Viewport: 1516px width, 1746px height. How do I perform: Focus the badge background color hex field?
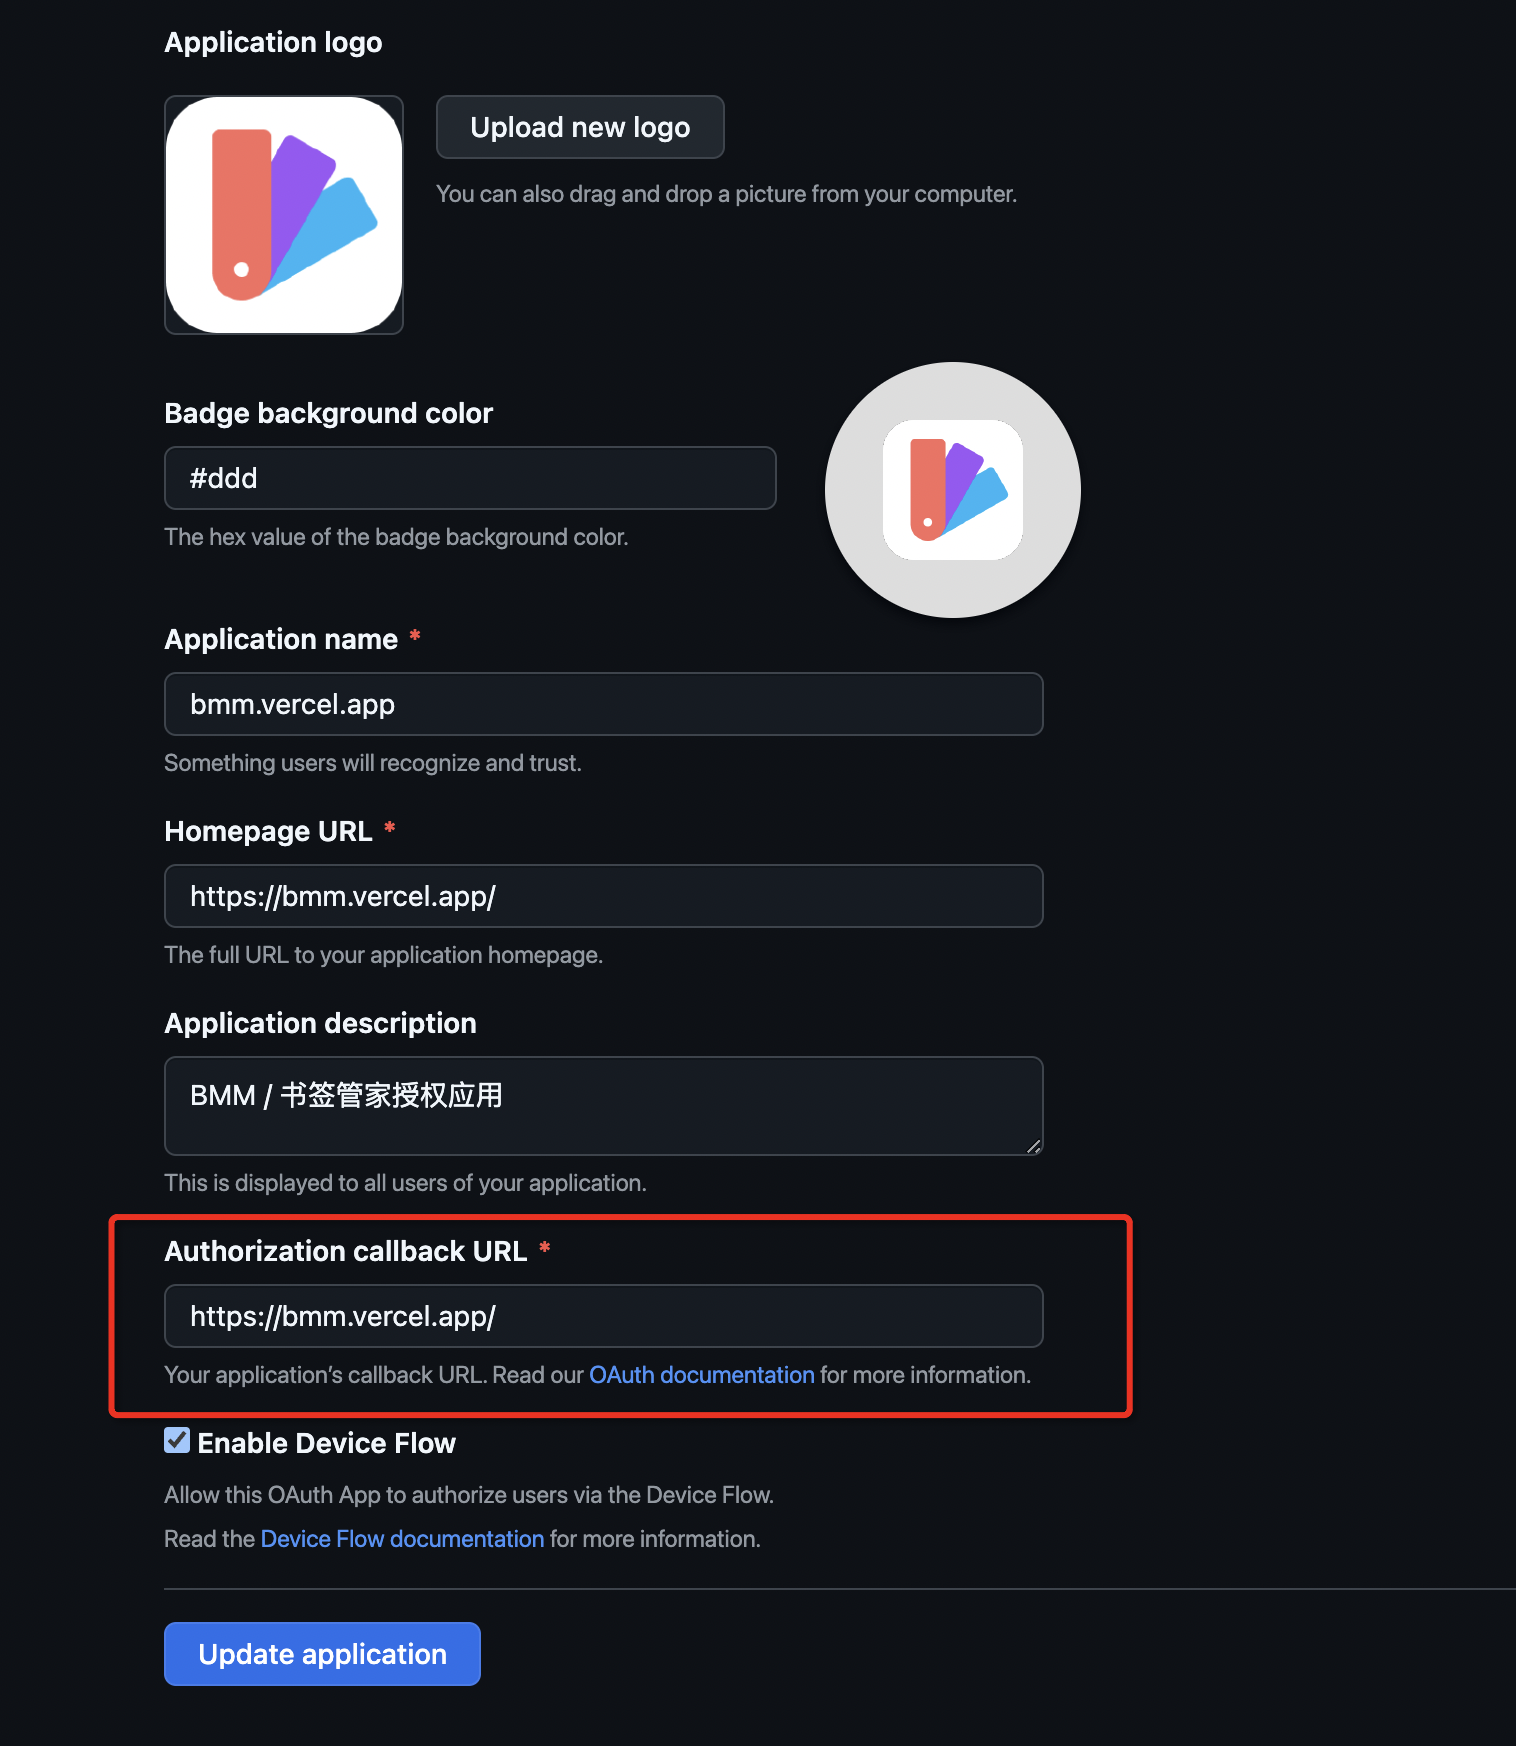(x=470, y=478)
